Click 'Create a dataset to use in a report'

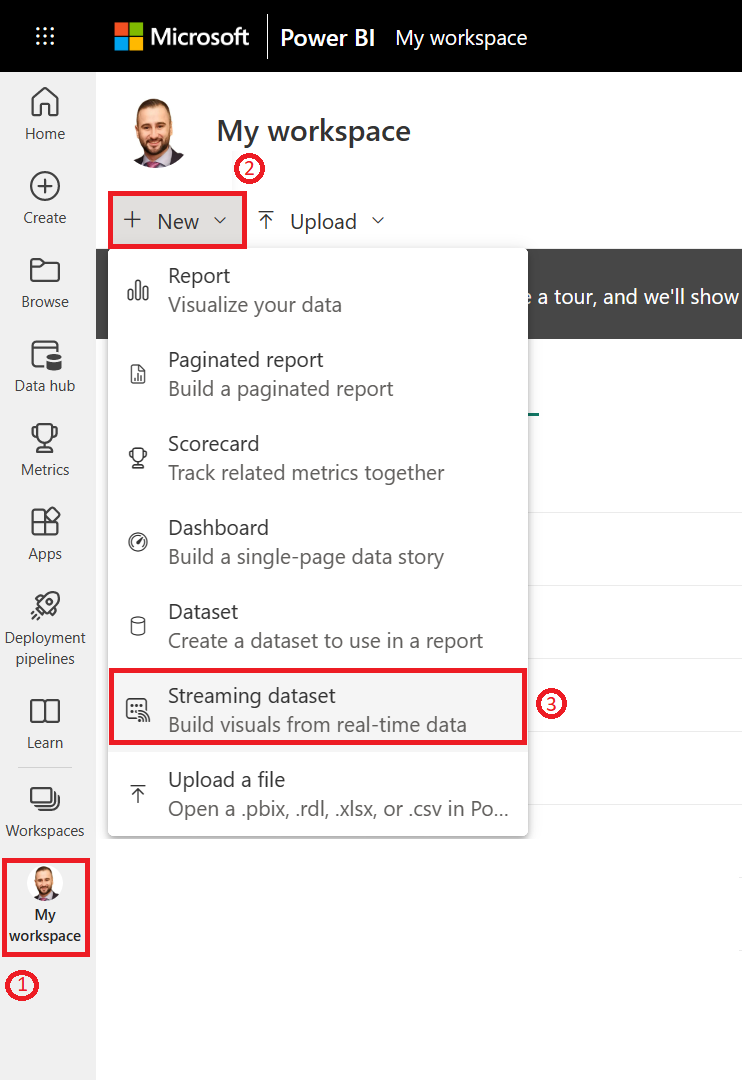click(x=325, y=641)
